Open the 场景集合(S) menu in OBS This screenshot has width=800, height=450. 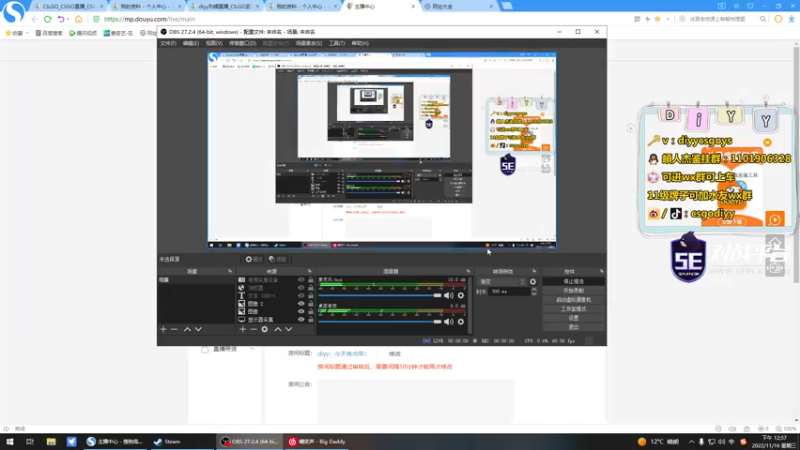309,43
